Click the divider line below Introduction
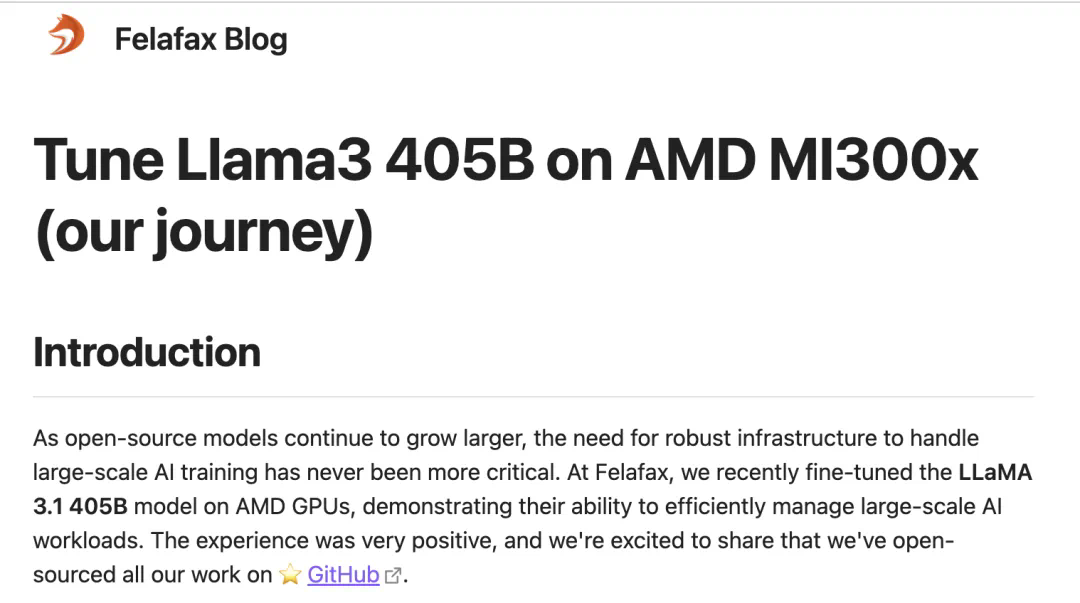The height and width of the screenshot is (603, 1080). click(534, 397)
